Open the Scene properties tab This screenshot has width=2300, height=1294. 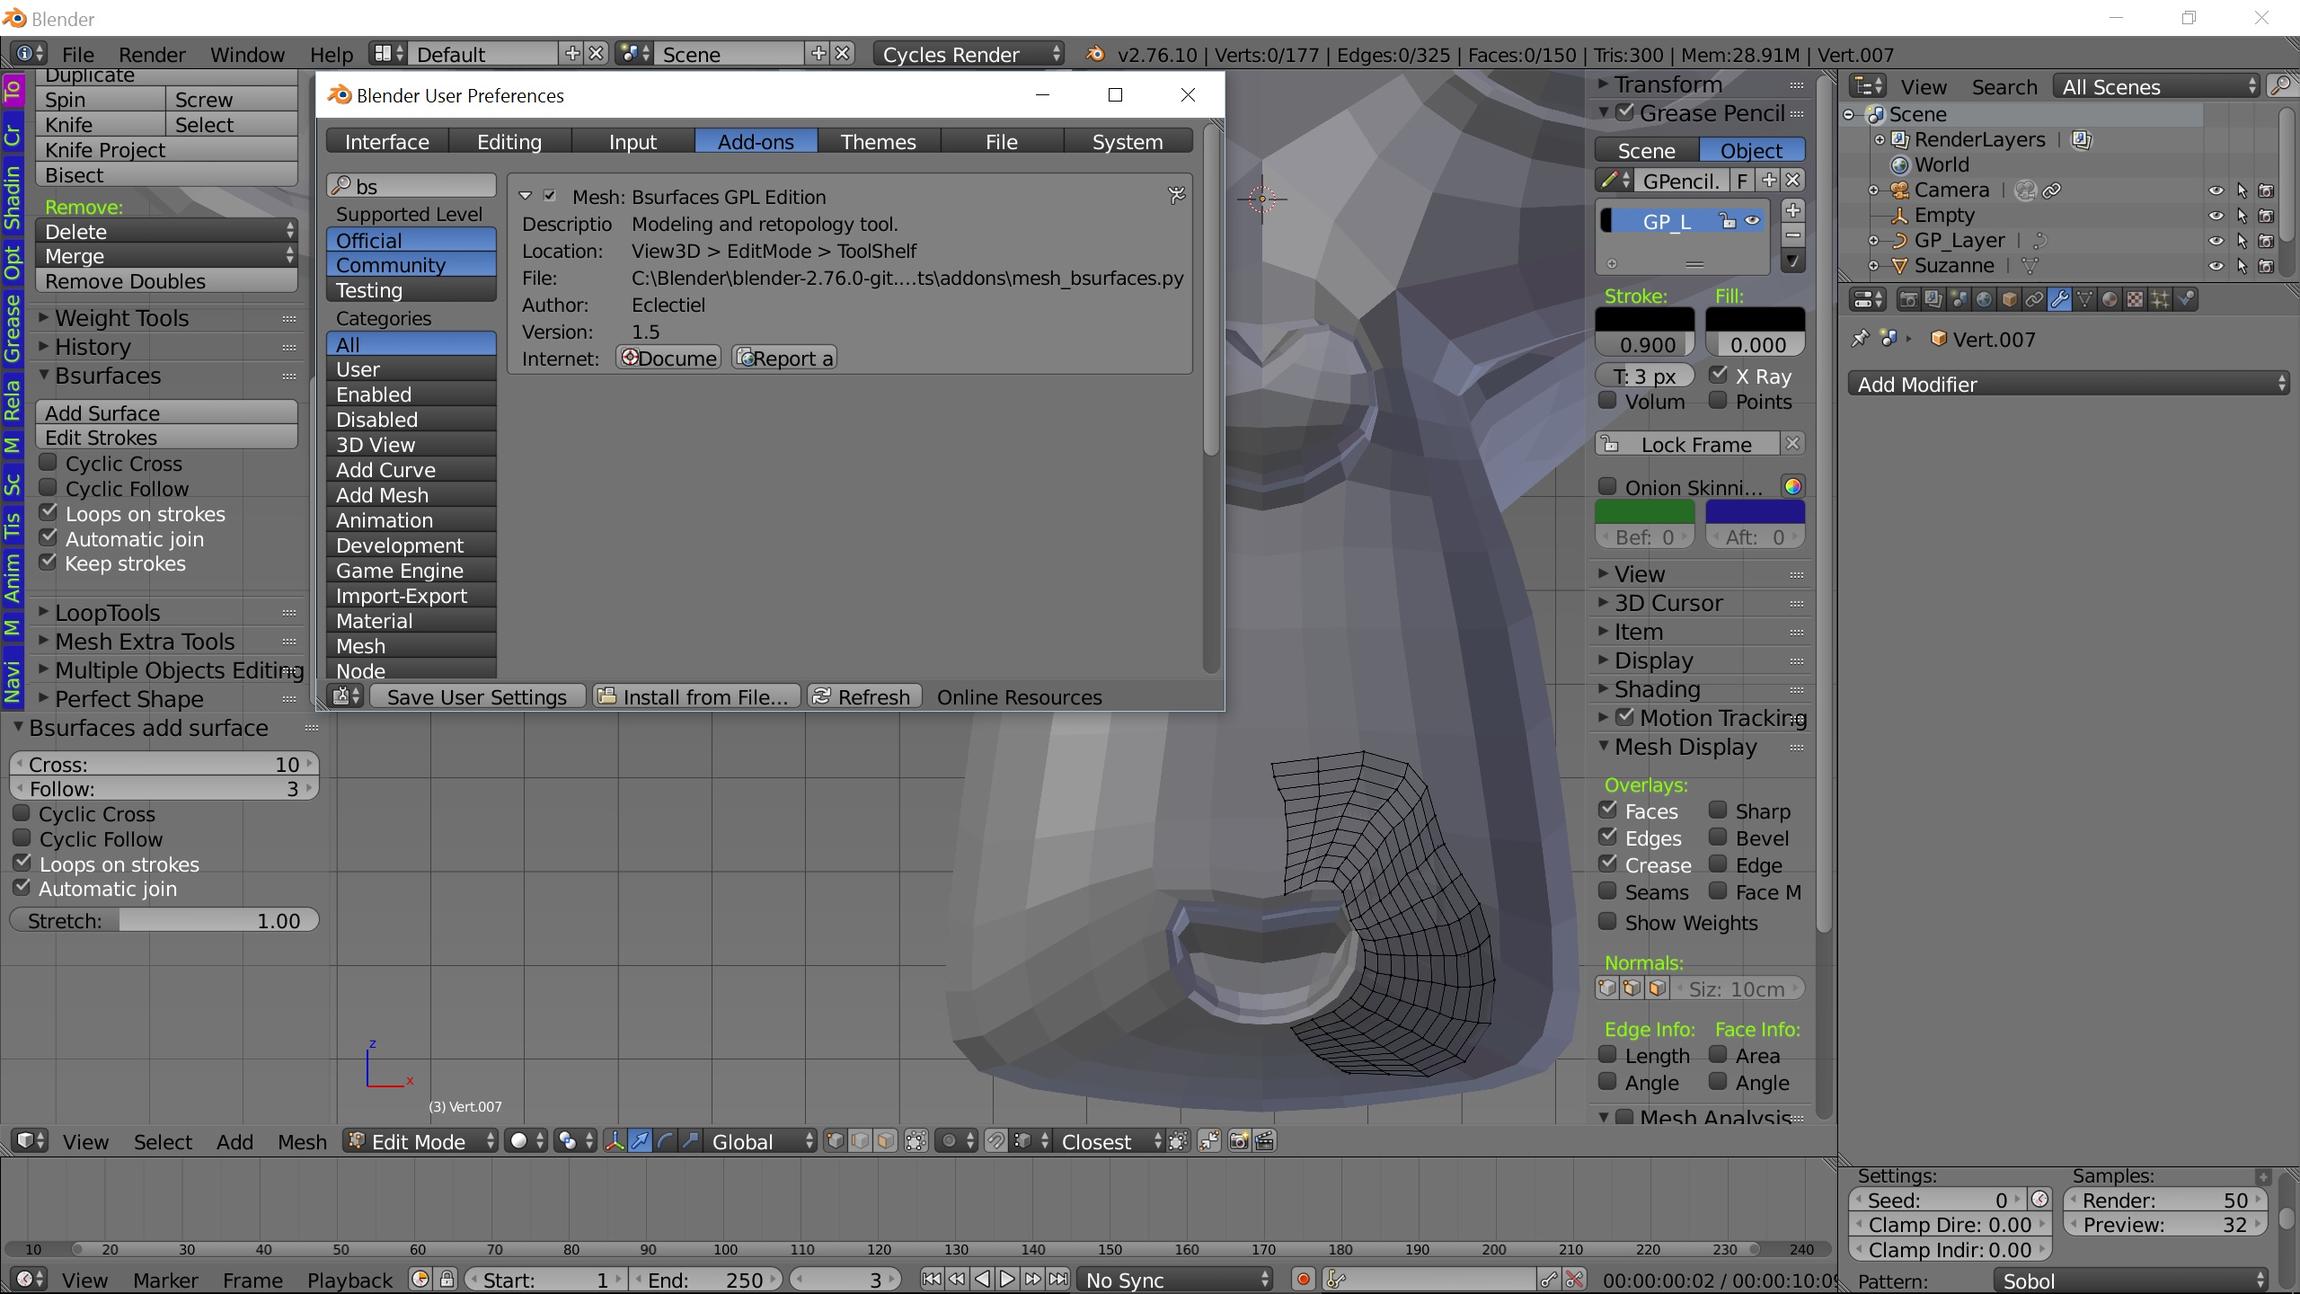click(1958, 299)
